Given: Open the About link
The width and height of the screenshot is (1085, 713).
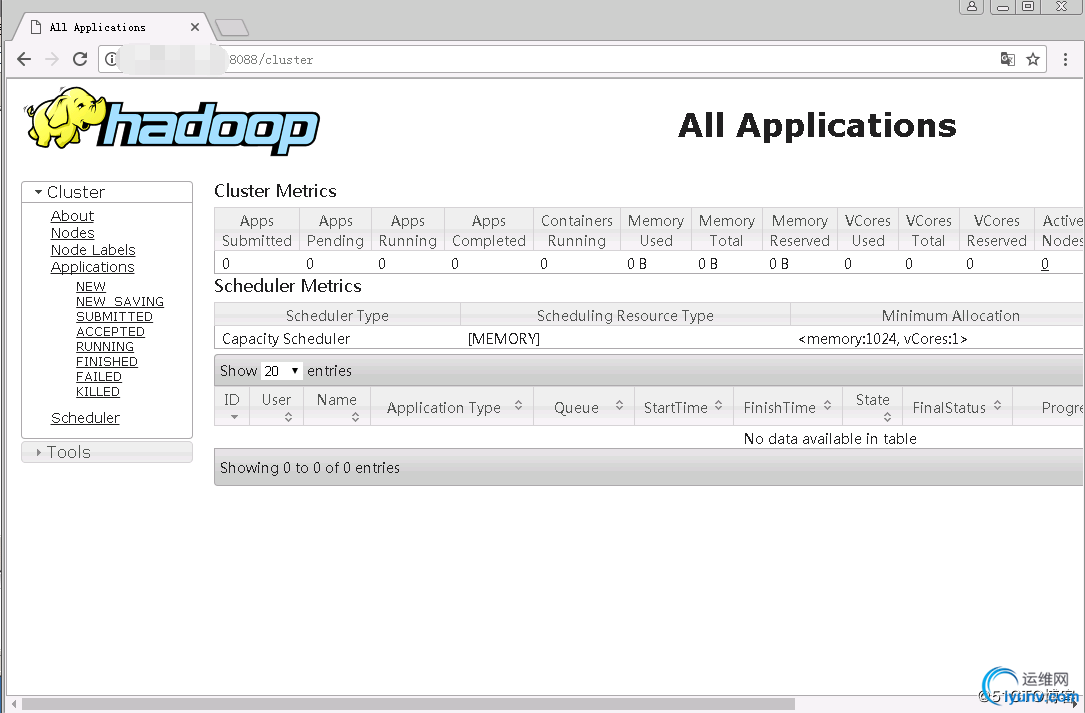Looking at the screenshot, I should 72,216.
